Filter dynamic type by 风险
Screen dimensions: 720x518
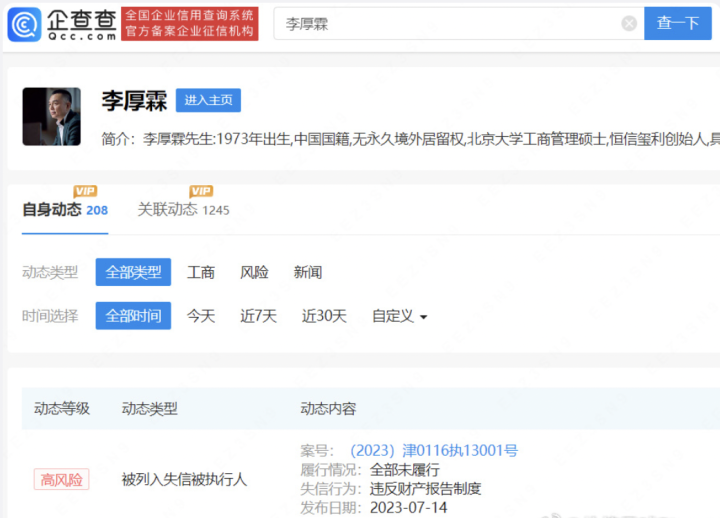[254, 272]
